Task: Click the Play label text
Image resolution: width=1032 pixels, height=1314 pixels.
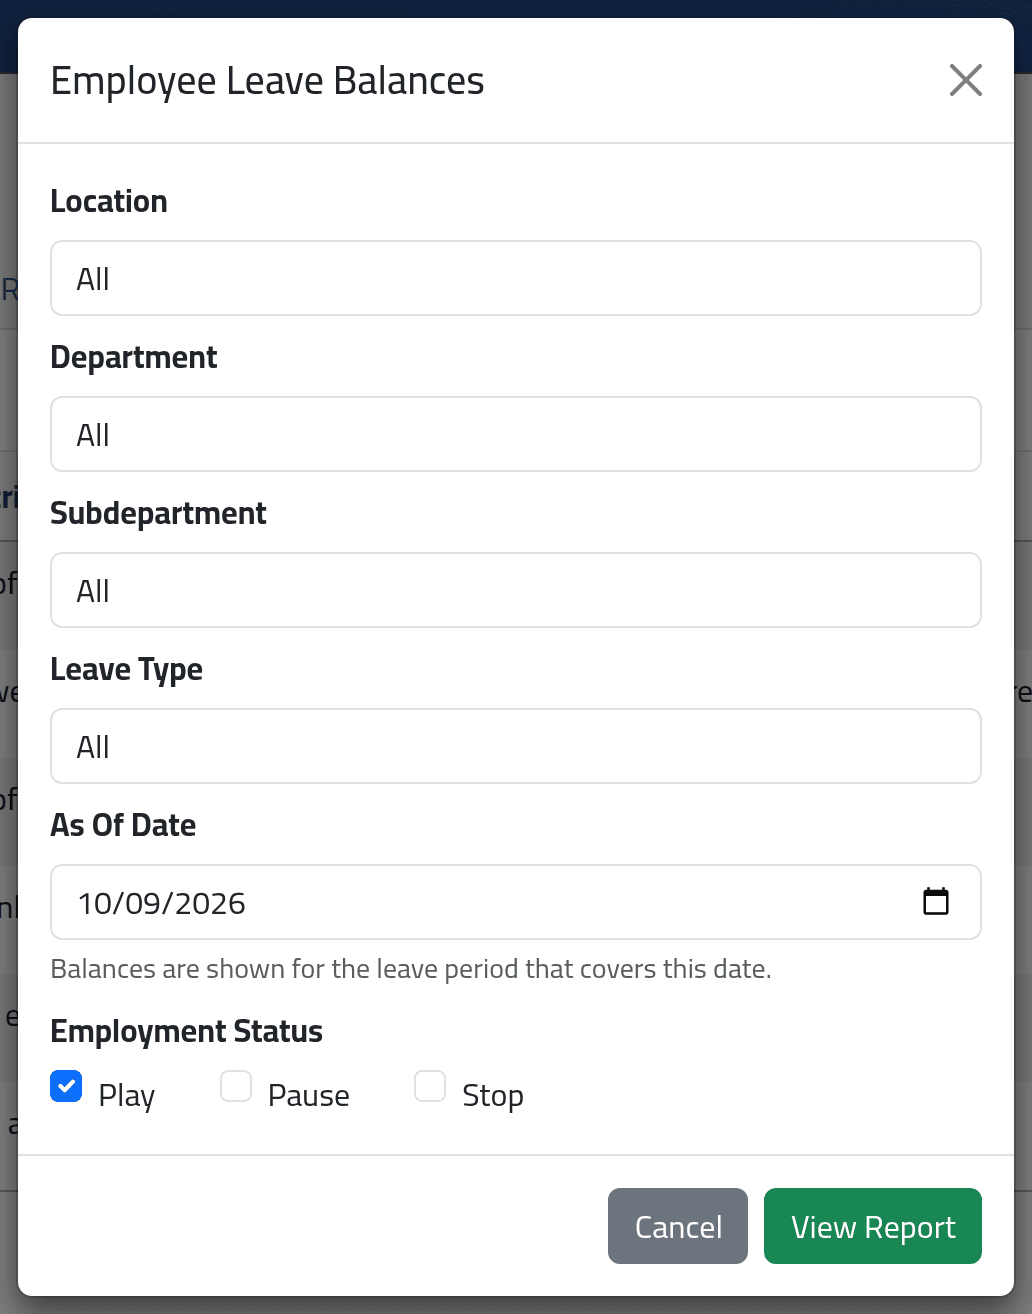Action: point(127,1096)
